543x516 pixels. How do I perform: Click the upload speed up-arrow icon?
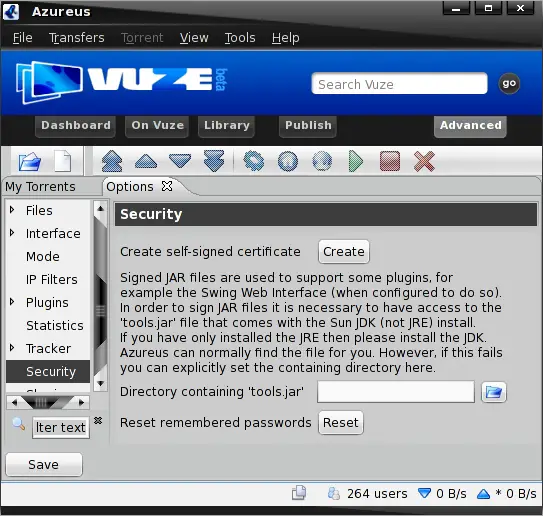click(483, 493)
